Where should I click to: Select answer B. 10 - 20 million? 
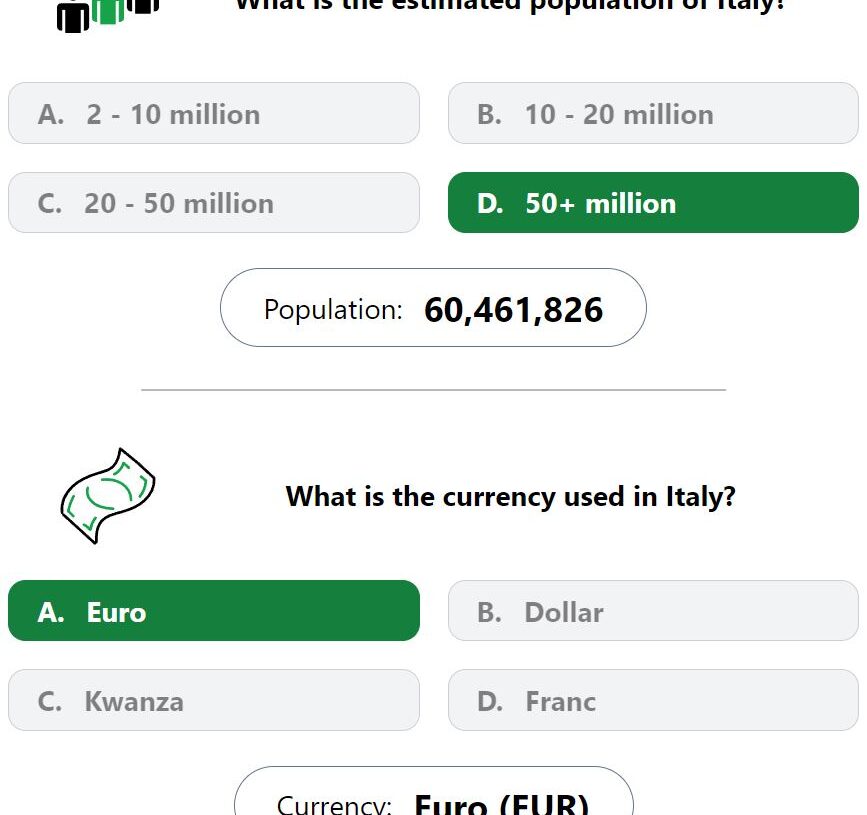click(653, 113)
